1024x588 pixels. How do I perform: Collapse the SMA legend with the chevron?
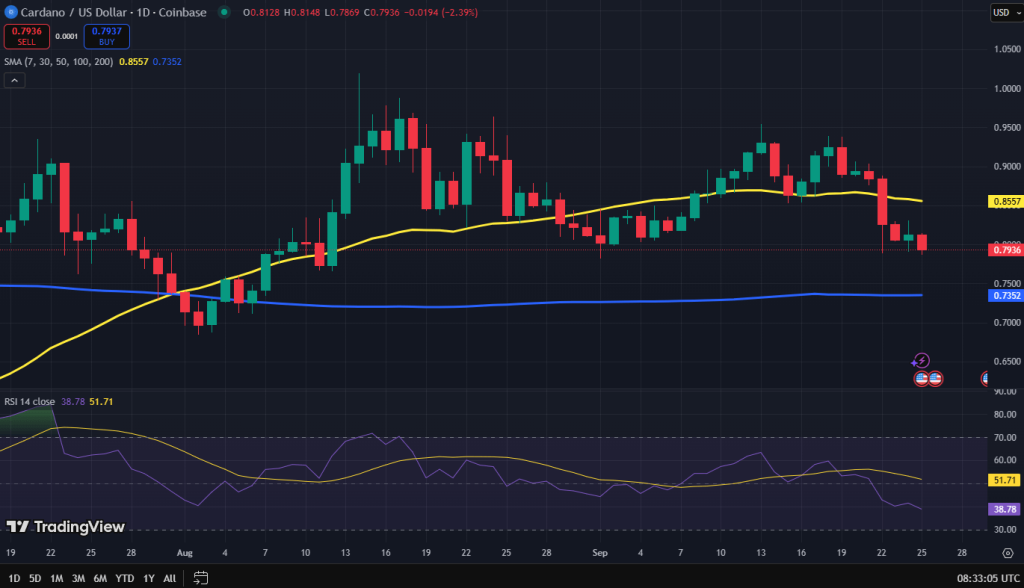click(x=13, y=79)
